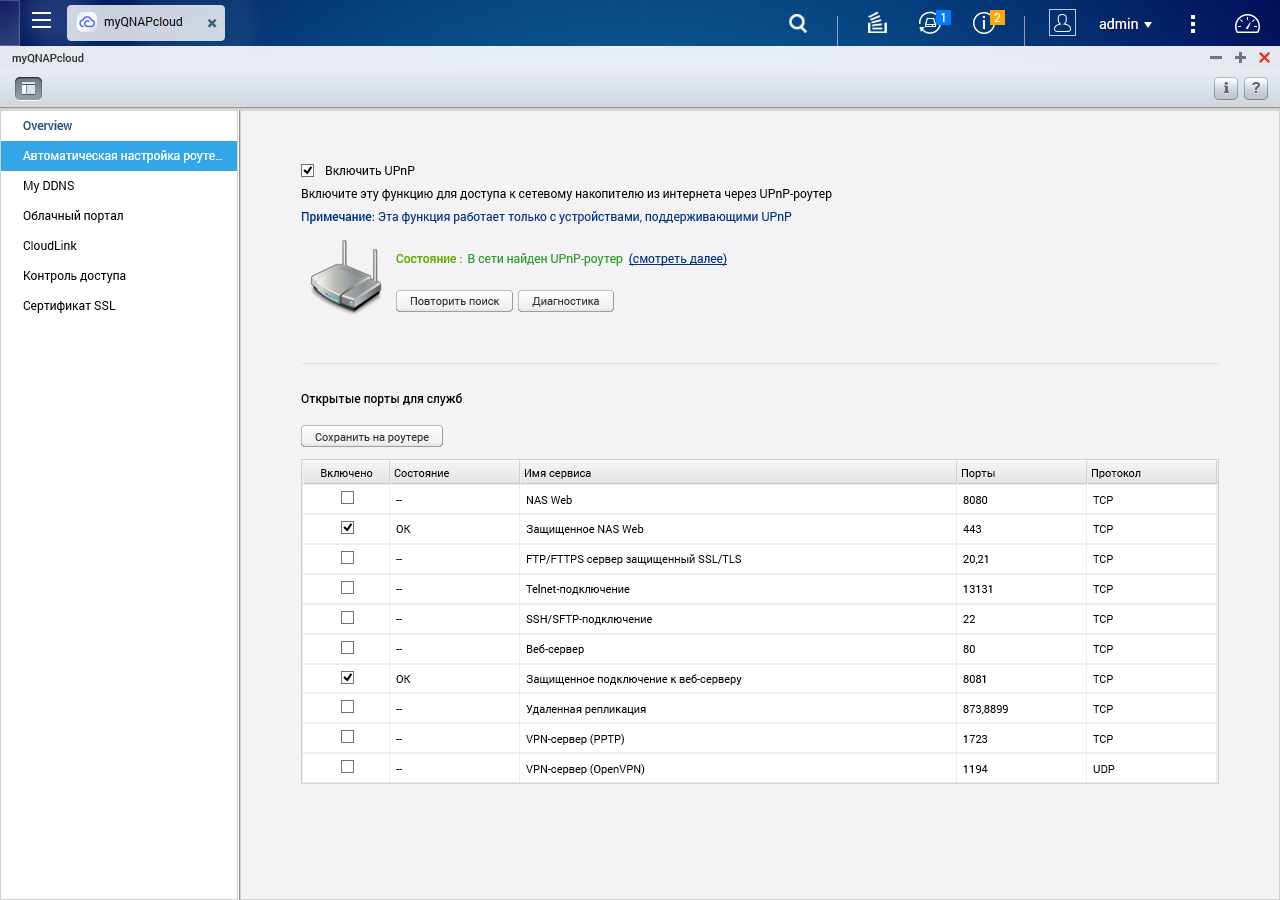Close the myQNAPcloud taskbar tab
Viewport: 1280px width, 900px height.
(212, 23)
